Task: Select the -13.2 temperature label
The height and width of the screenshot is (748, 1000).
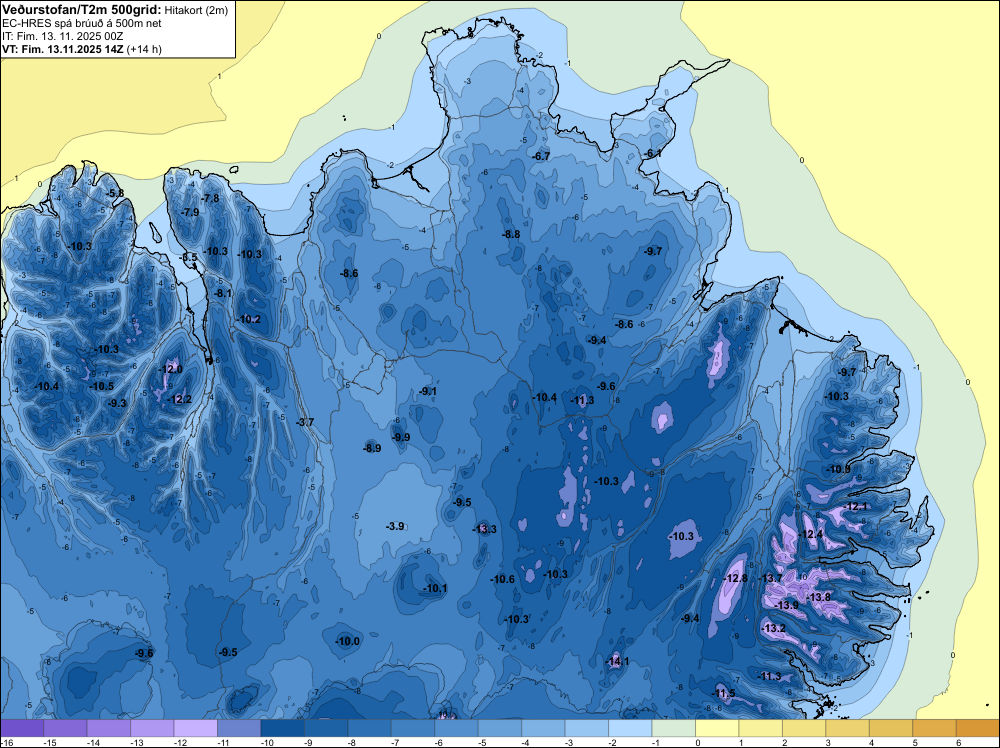Action: [x=774, y=629]
